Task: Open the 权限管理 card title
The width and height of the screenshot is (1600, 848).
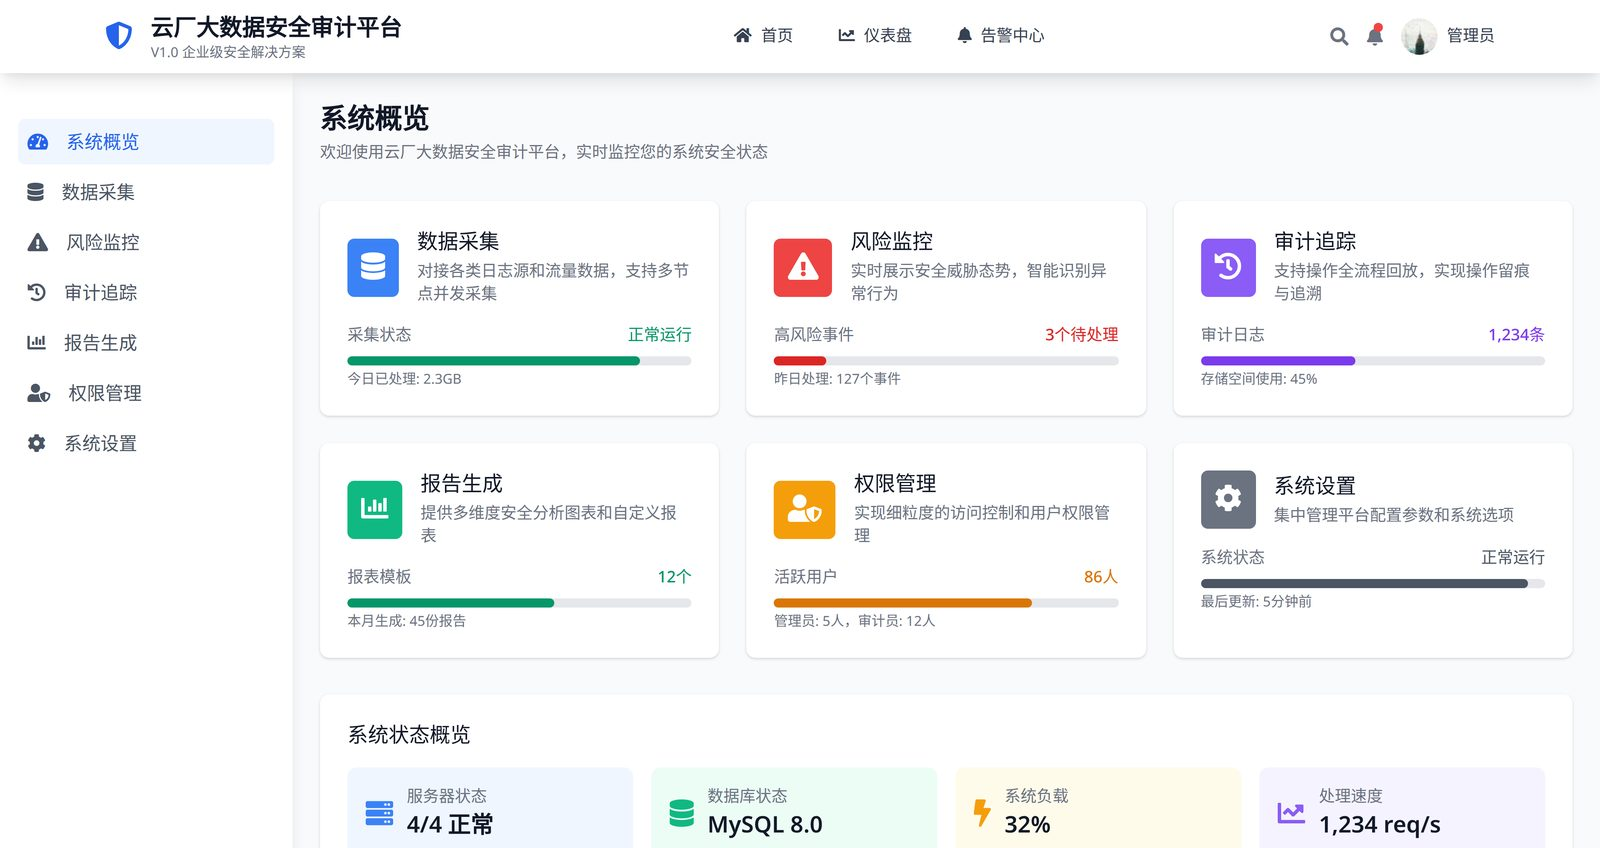Action: point(895,483)
